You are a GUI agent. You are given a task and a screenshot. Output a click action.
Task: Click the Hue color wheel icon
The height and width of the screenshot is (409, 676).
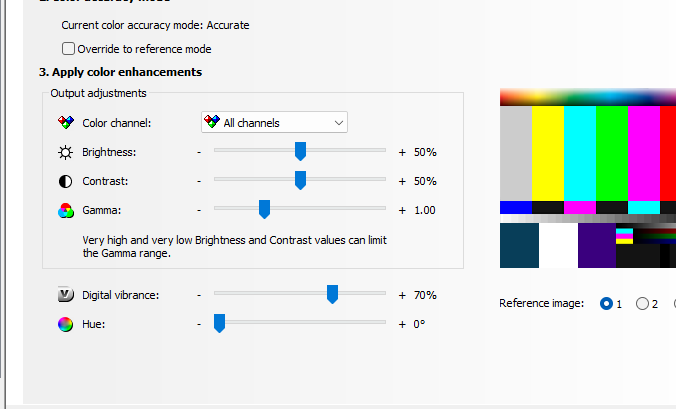pos(66,324)
